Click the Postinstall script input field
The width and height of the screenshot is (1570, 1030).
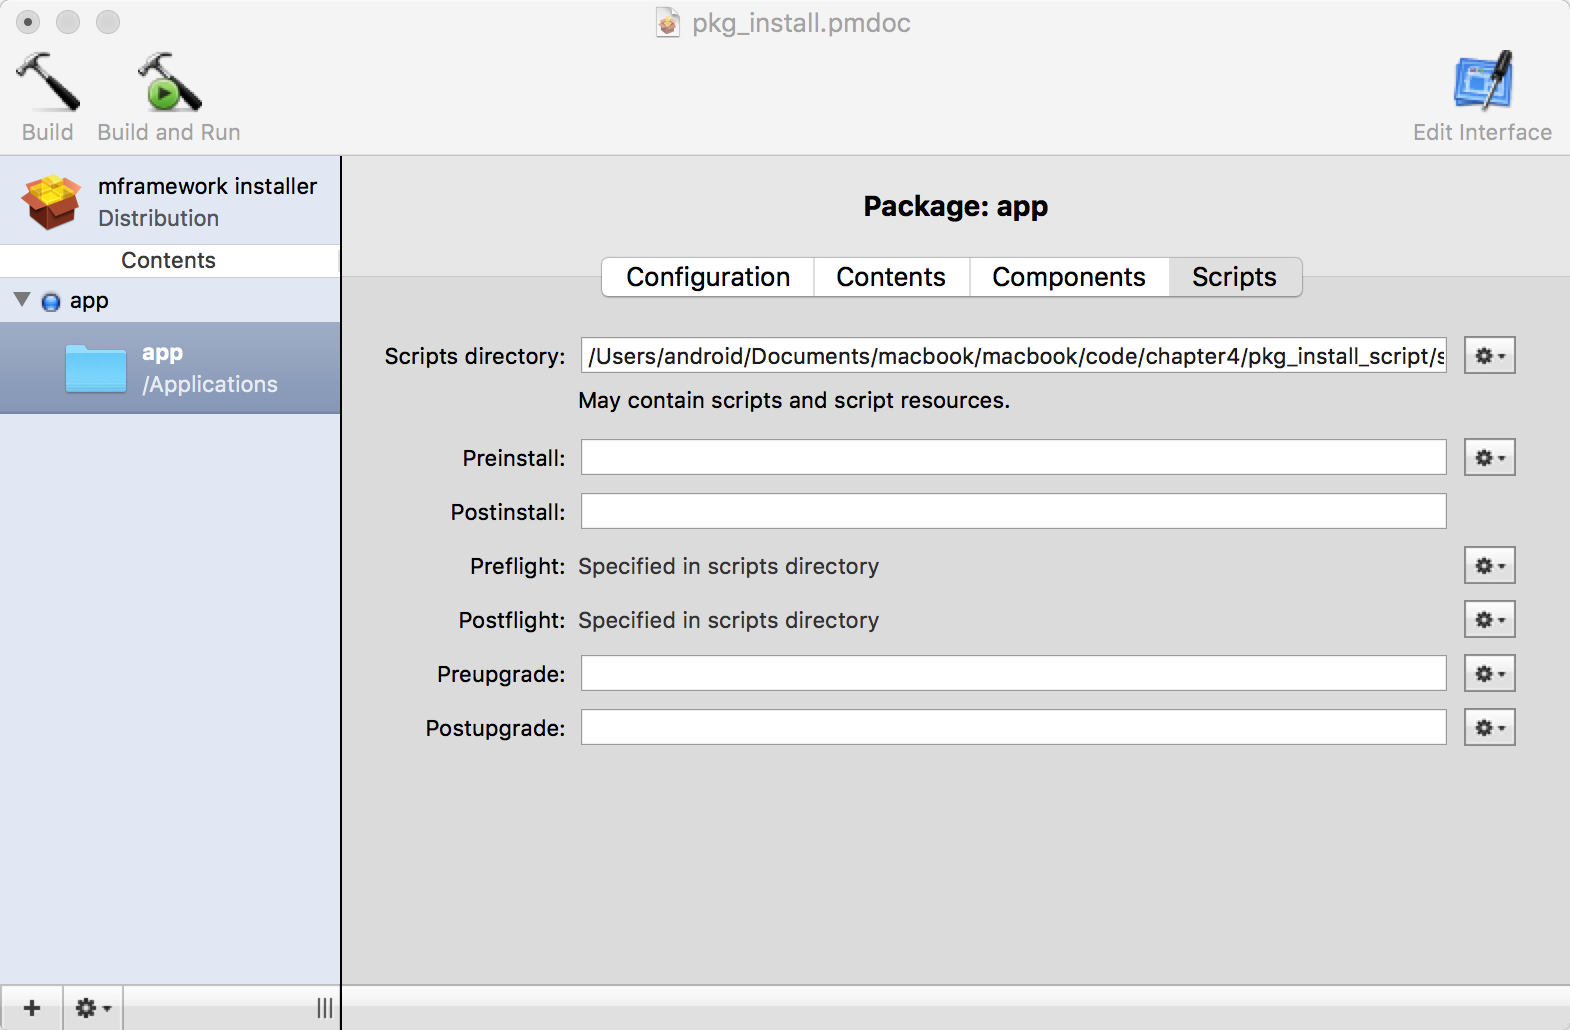1013,512
